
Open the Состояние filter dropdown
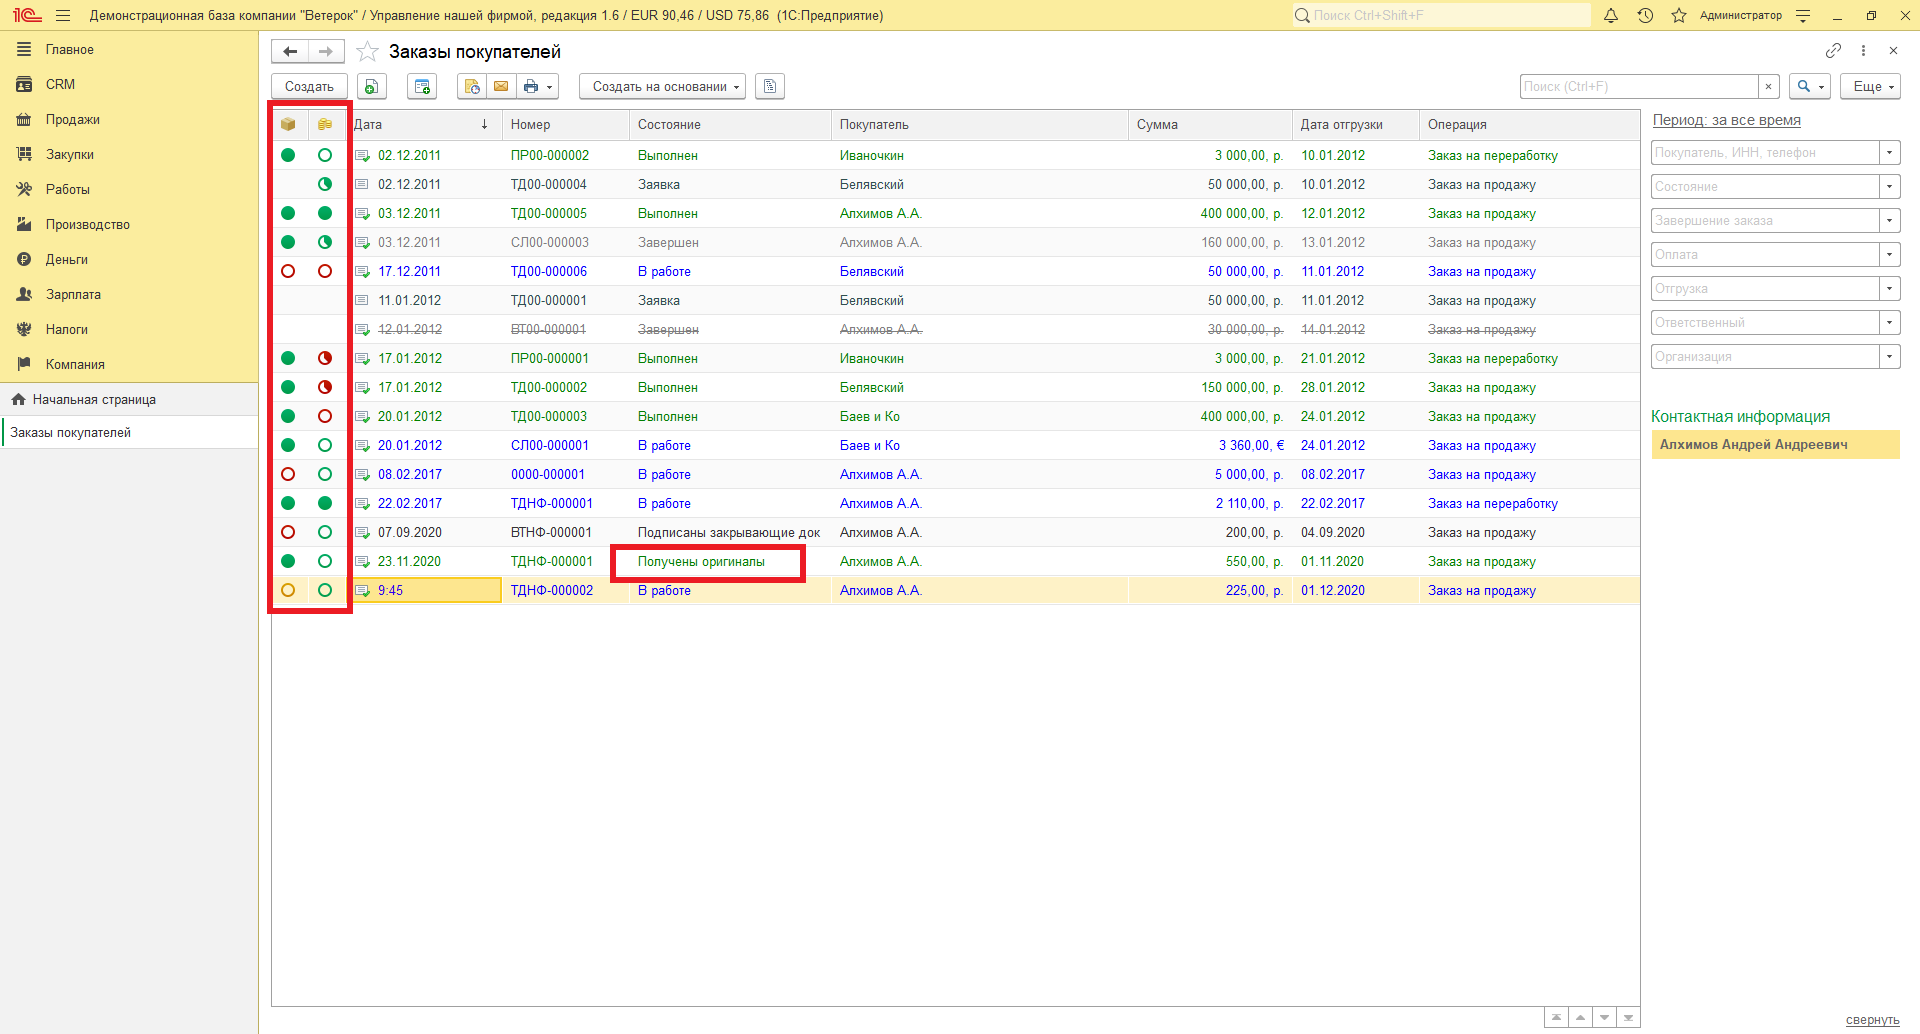pos(1889,187)
